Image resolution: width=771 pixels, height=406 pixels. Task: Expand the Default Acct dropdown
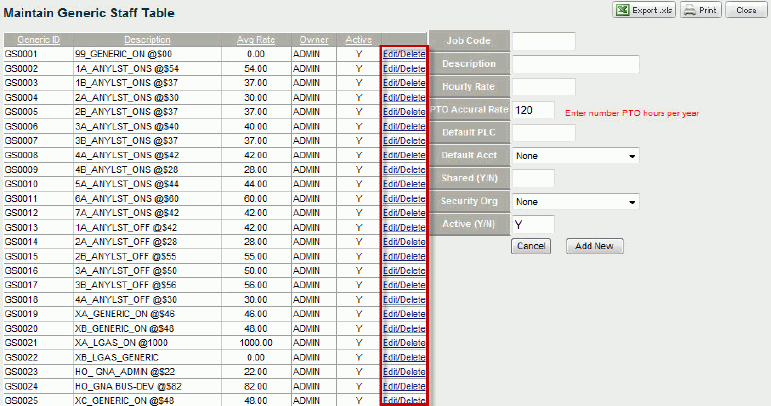point(576,156)
